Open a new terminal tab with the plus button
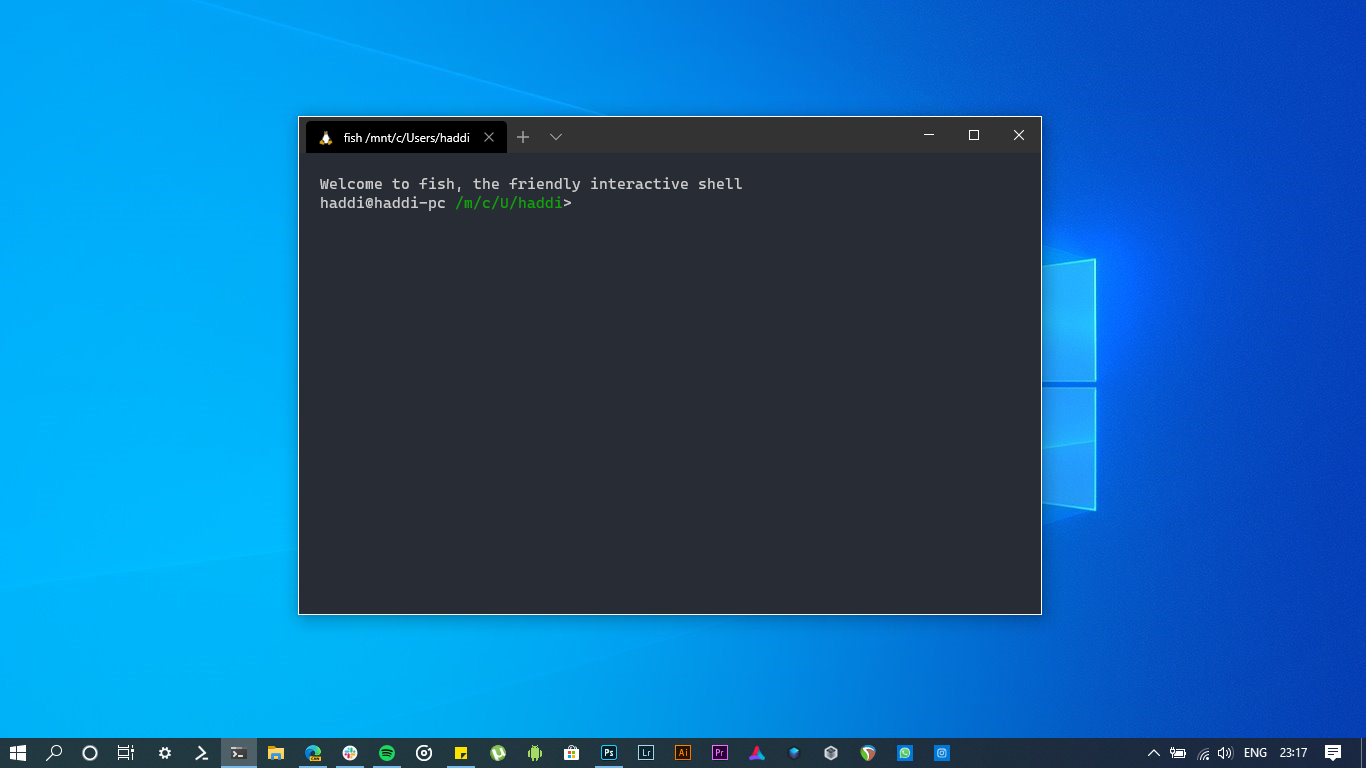Viewport: 1366px width, 768px height. pos(523,136)
